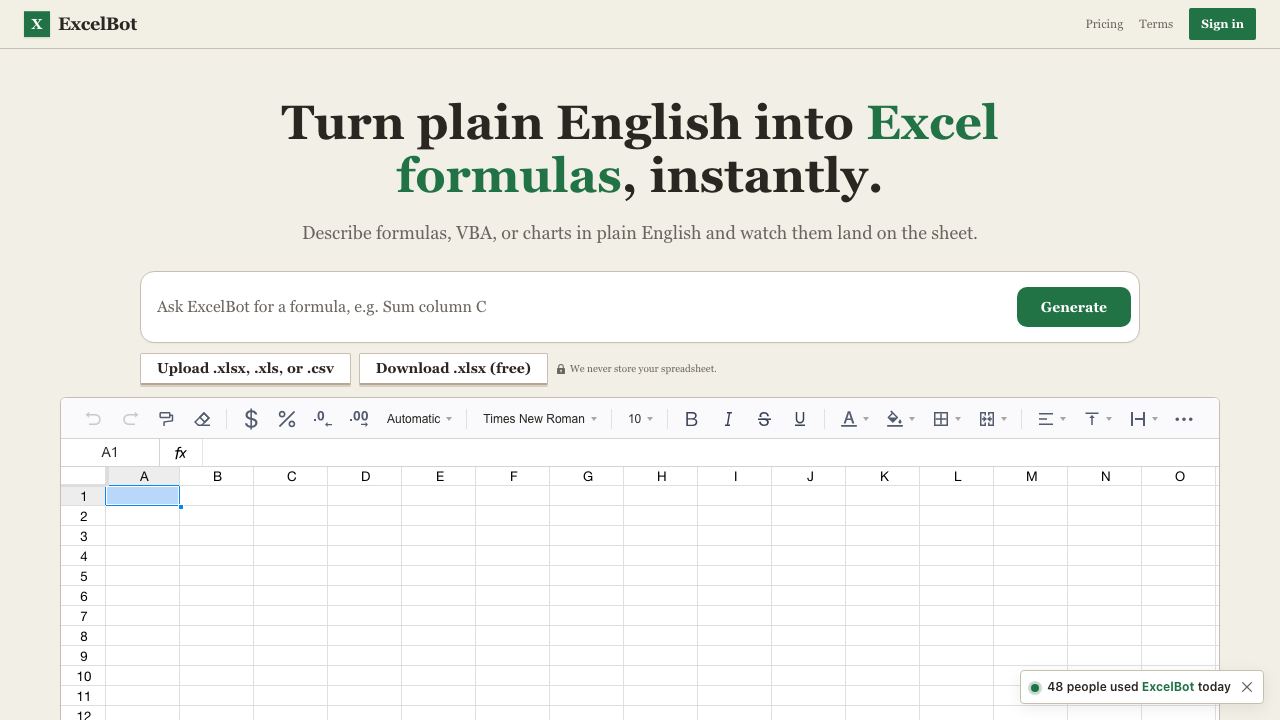The image size is (1280, 720).
Task: Click the text color icon
Action: 849,419
